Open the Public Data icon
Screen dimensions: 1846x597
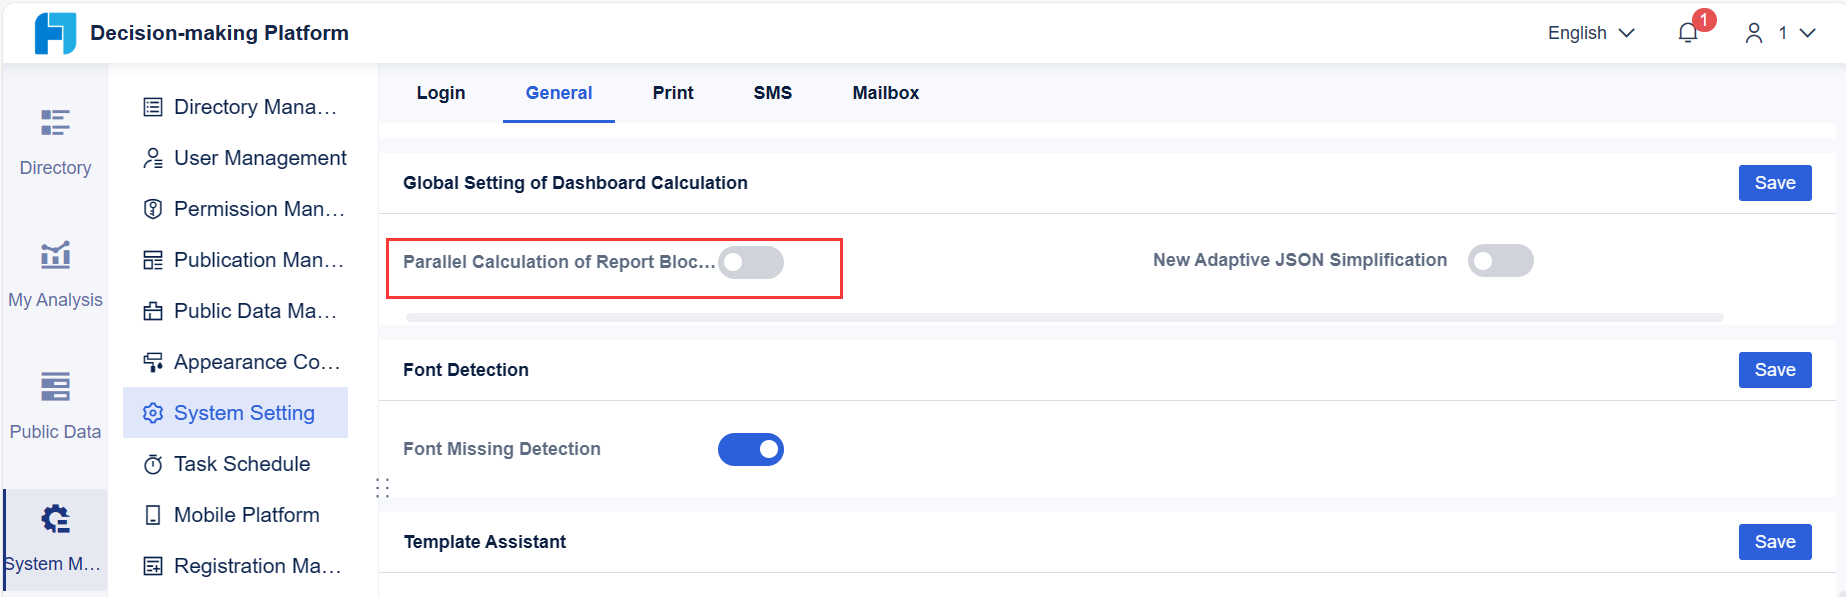pyautogui.click(x=55, y=387)
